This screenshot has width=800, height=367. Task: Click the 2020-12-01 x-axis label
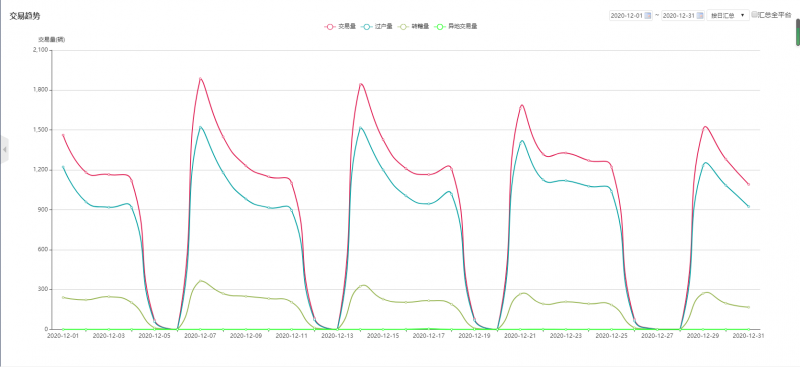pos(63,336)
